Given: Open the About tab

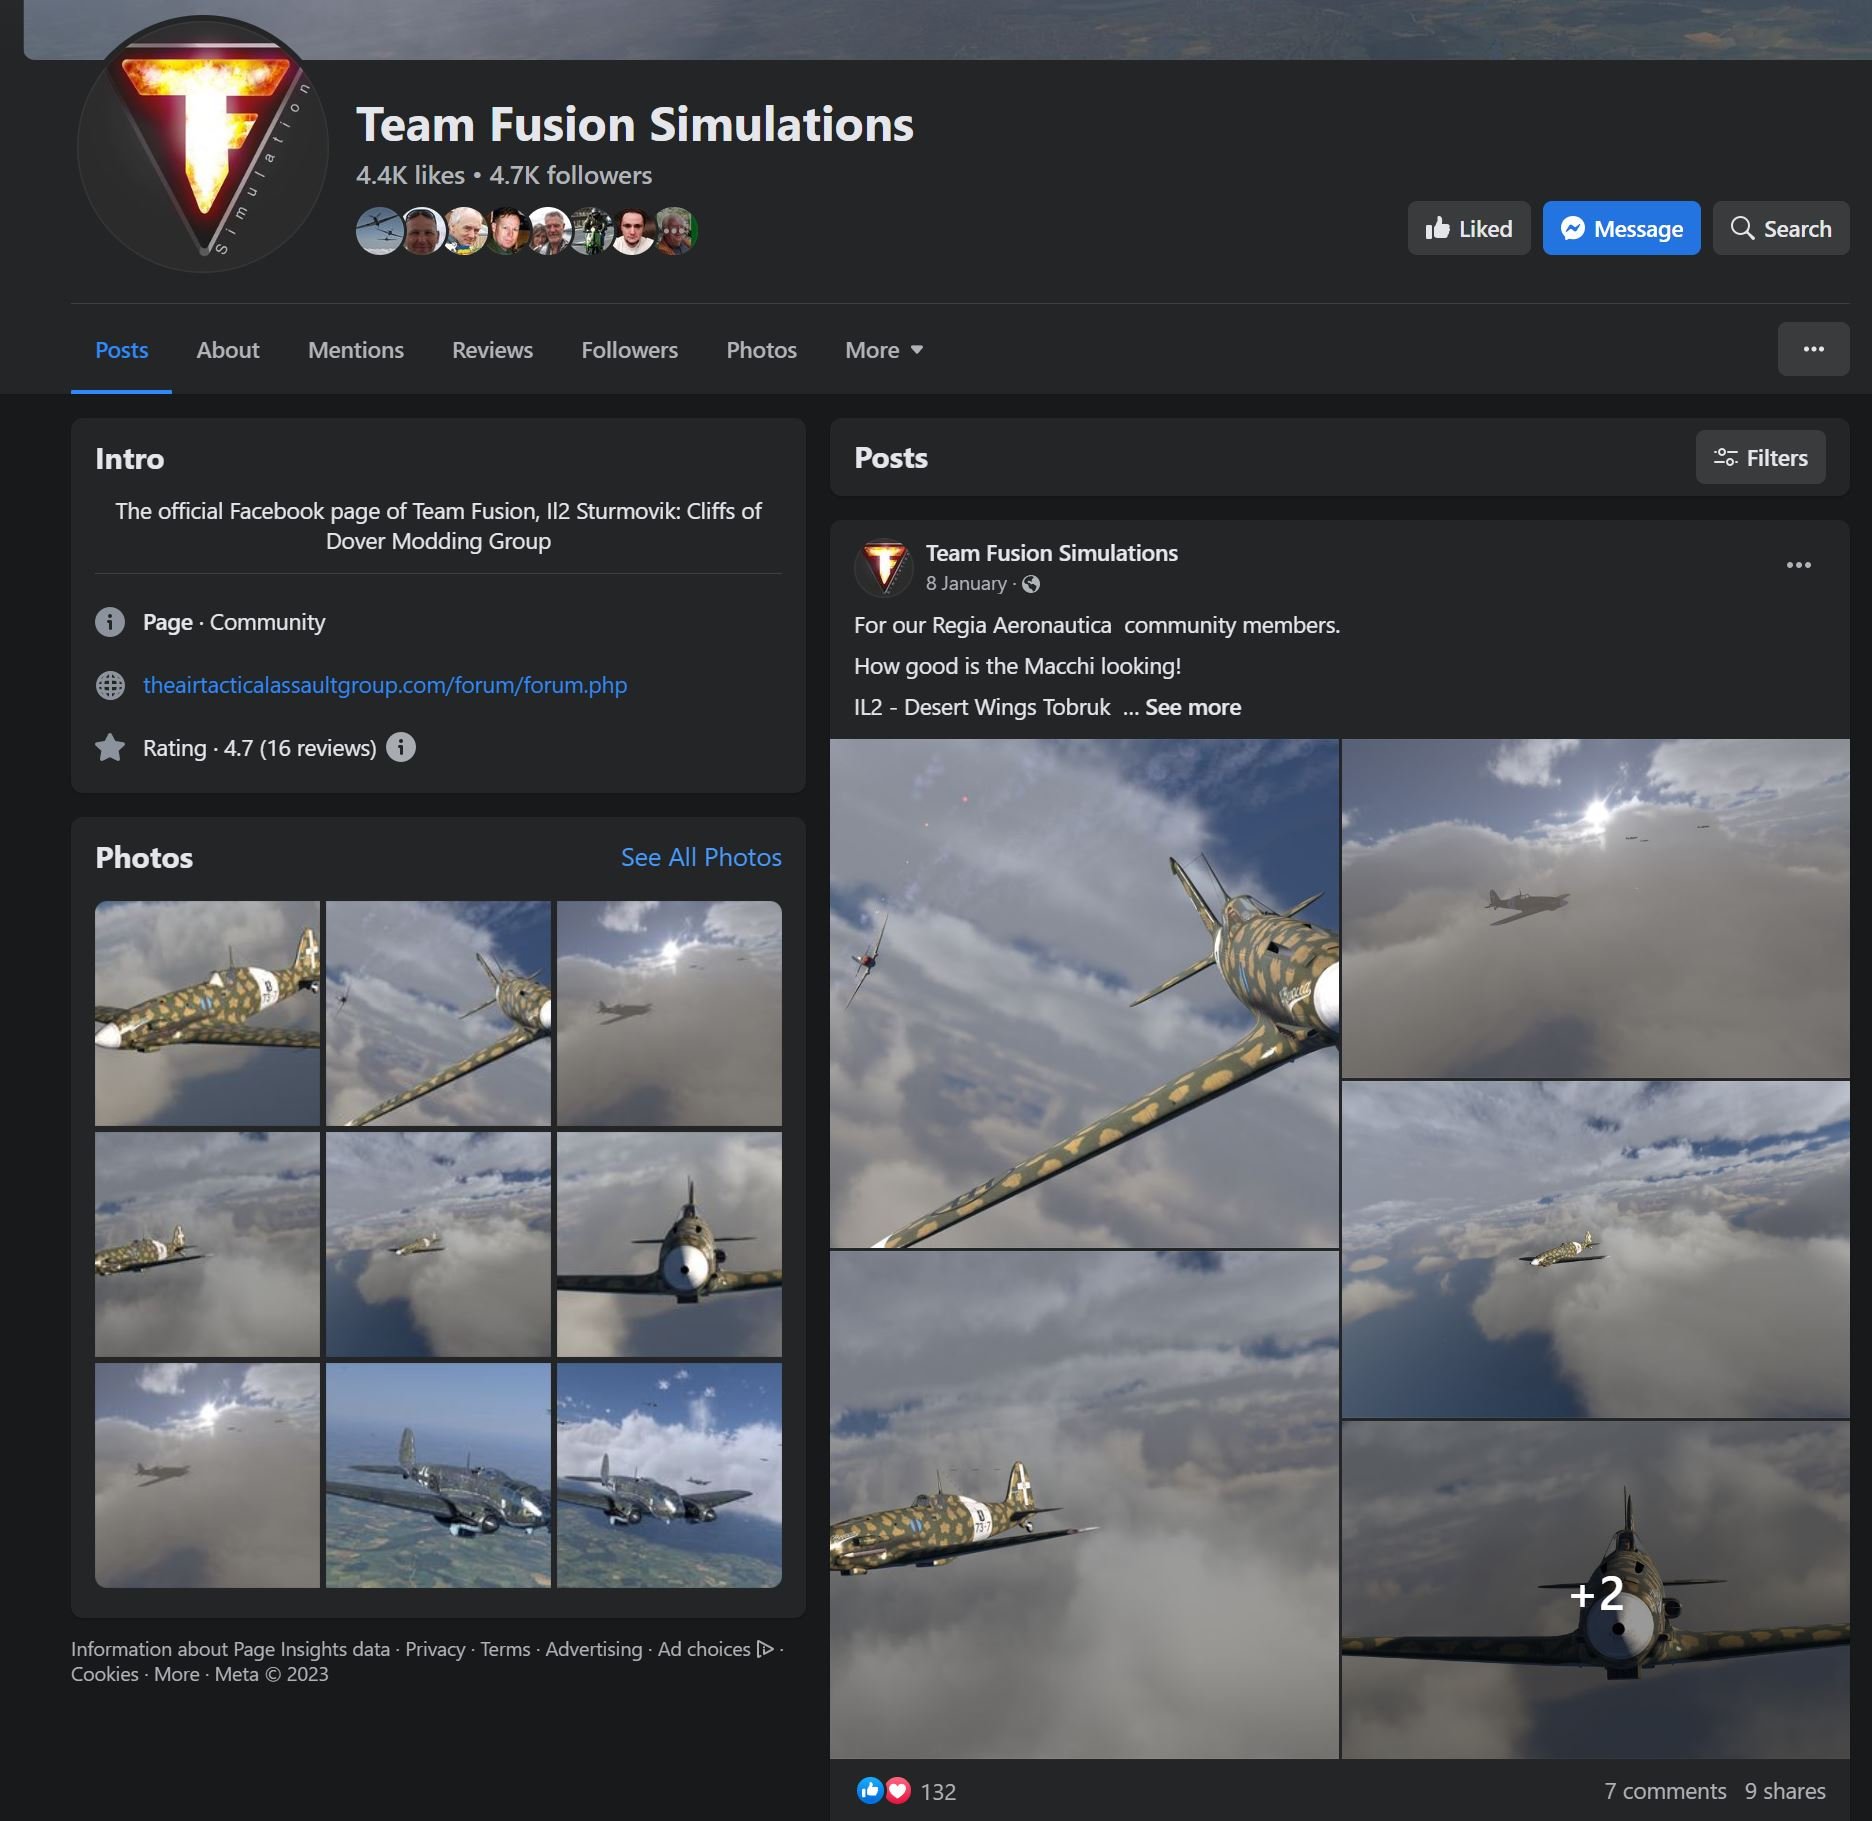Looking at the screenshot, I should [x=228, y=350].
